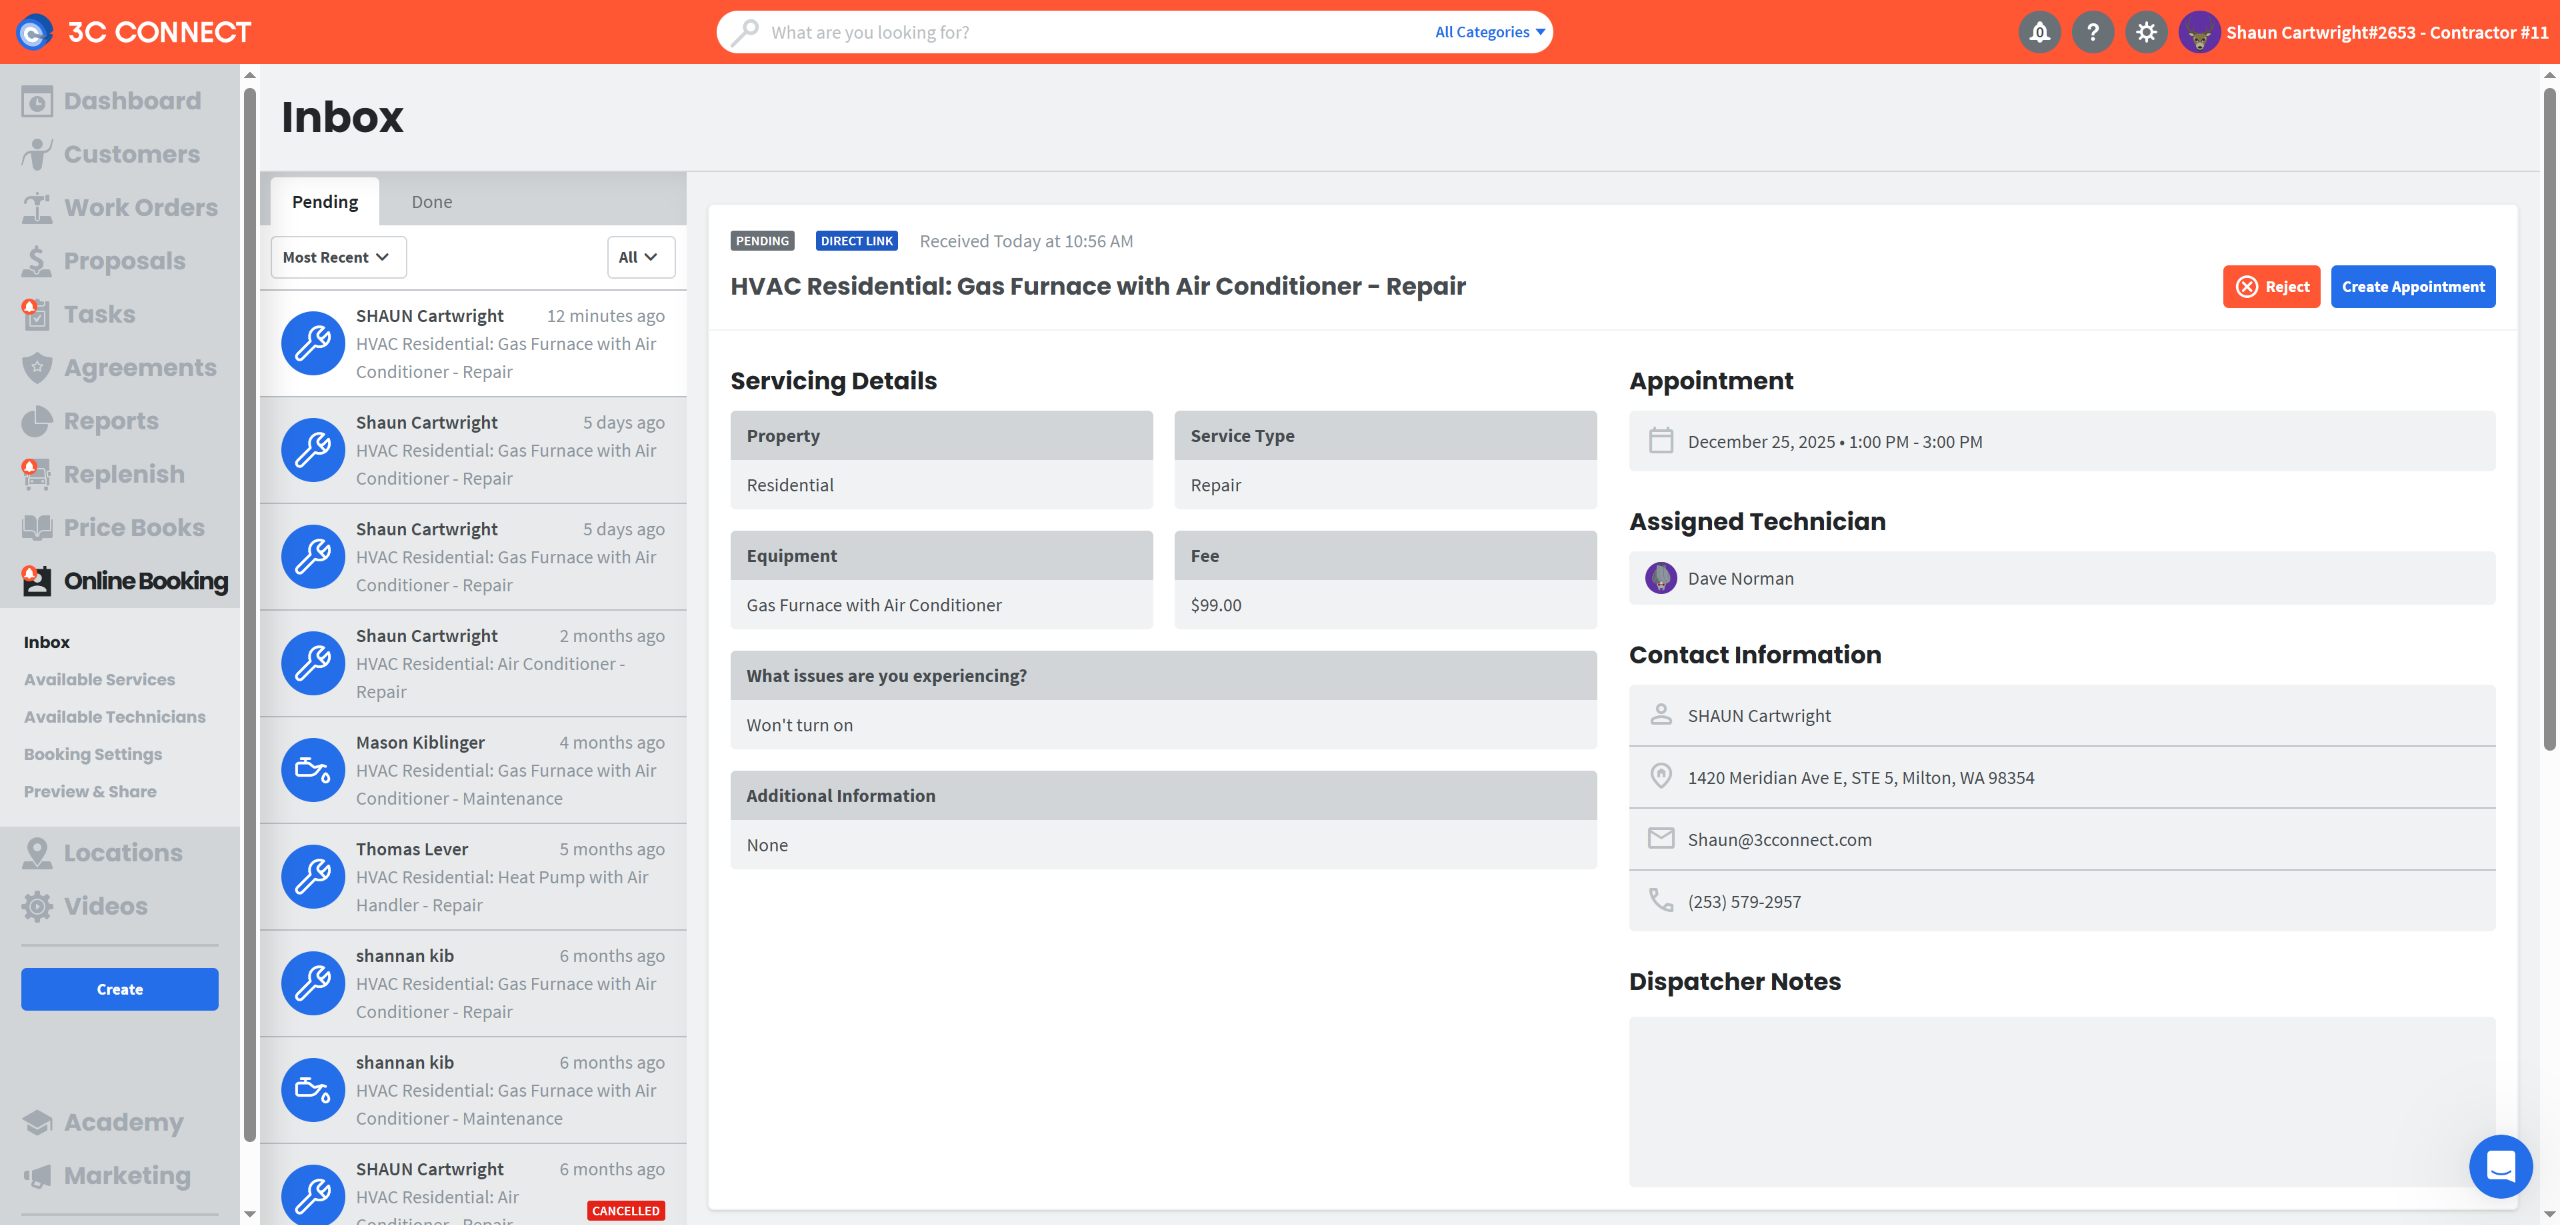Reject the pending booking request
This screenshot has width=2560, height=1225.
2271,287
